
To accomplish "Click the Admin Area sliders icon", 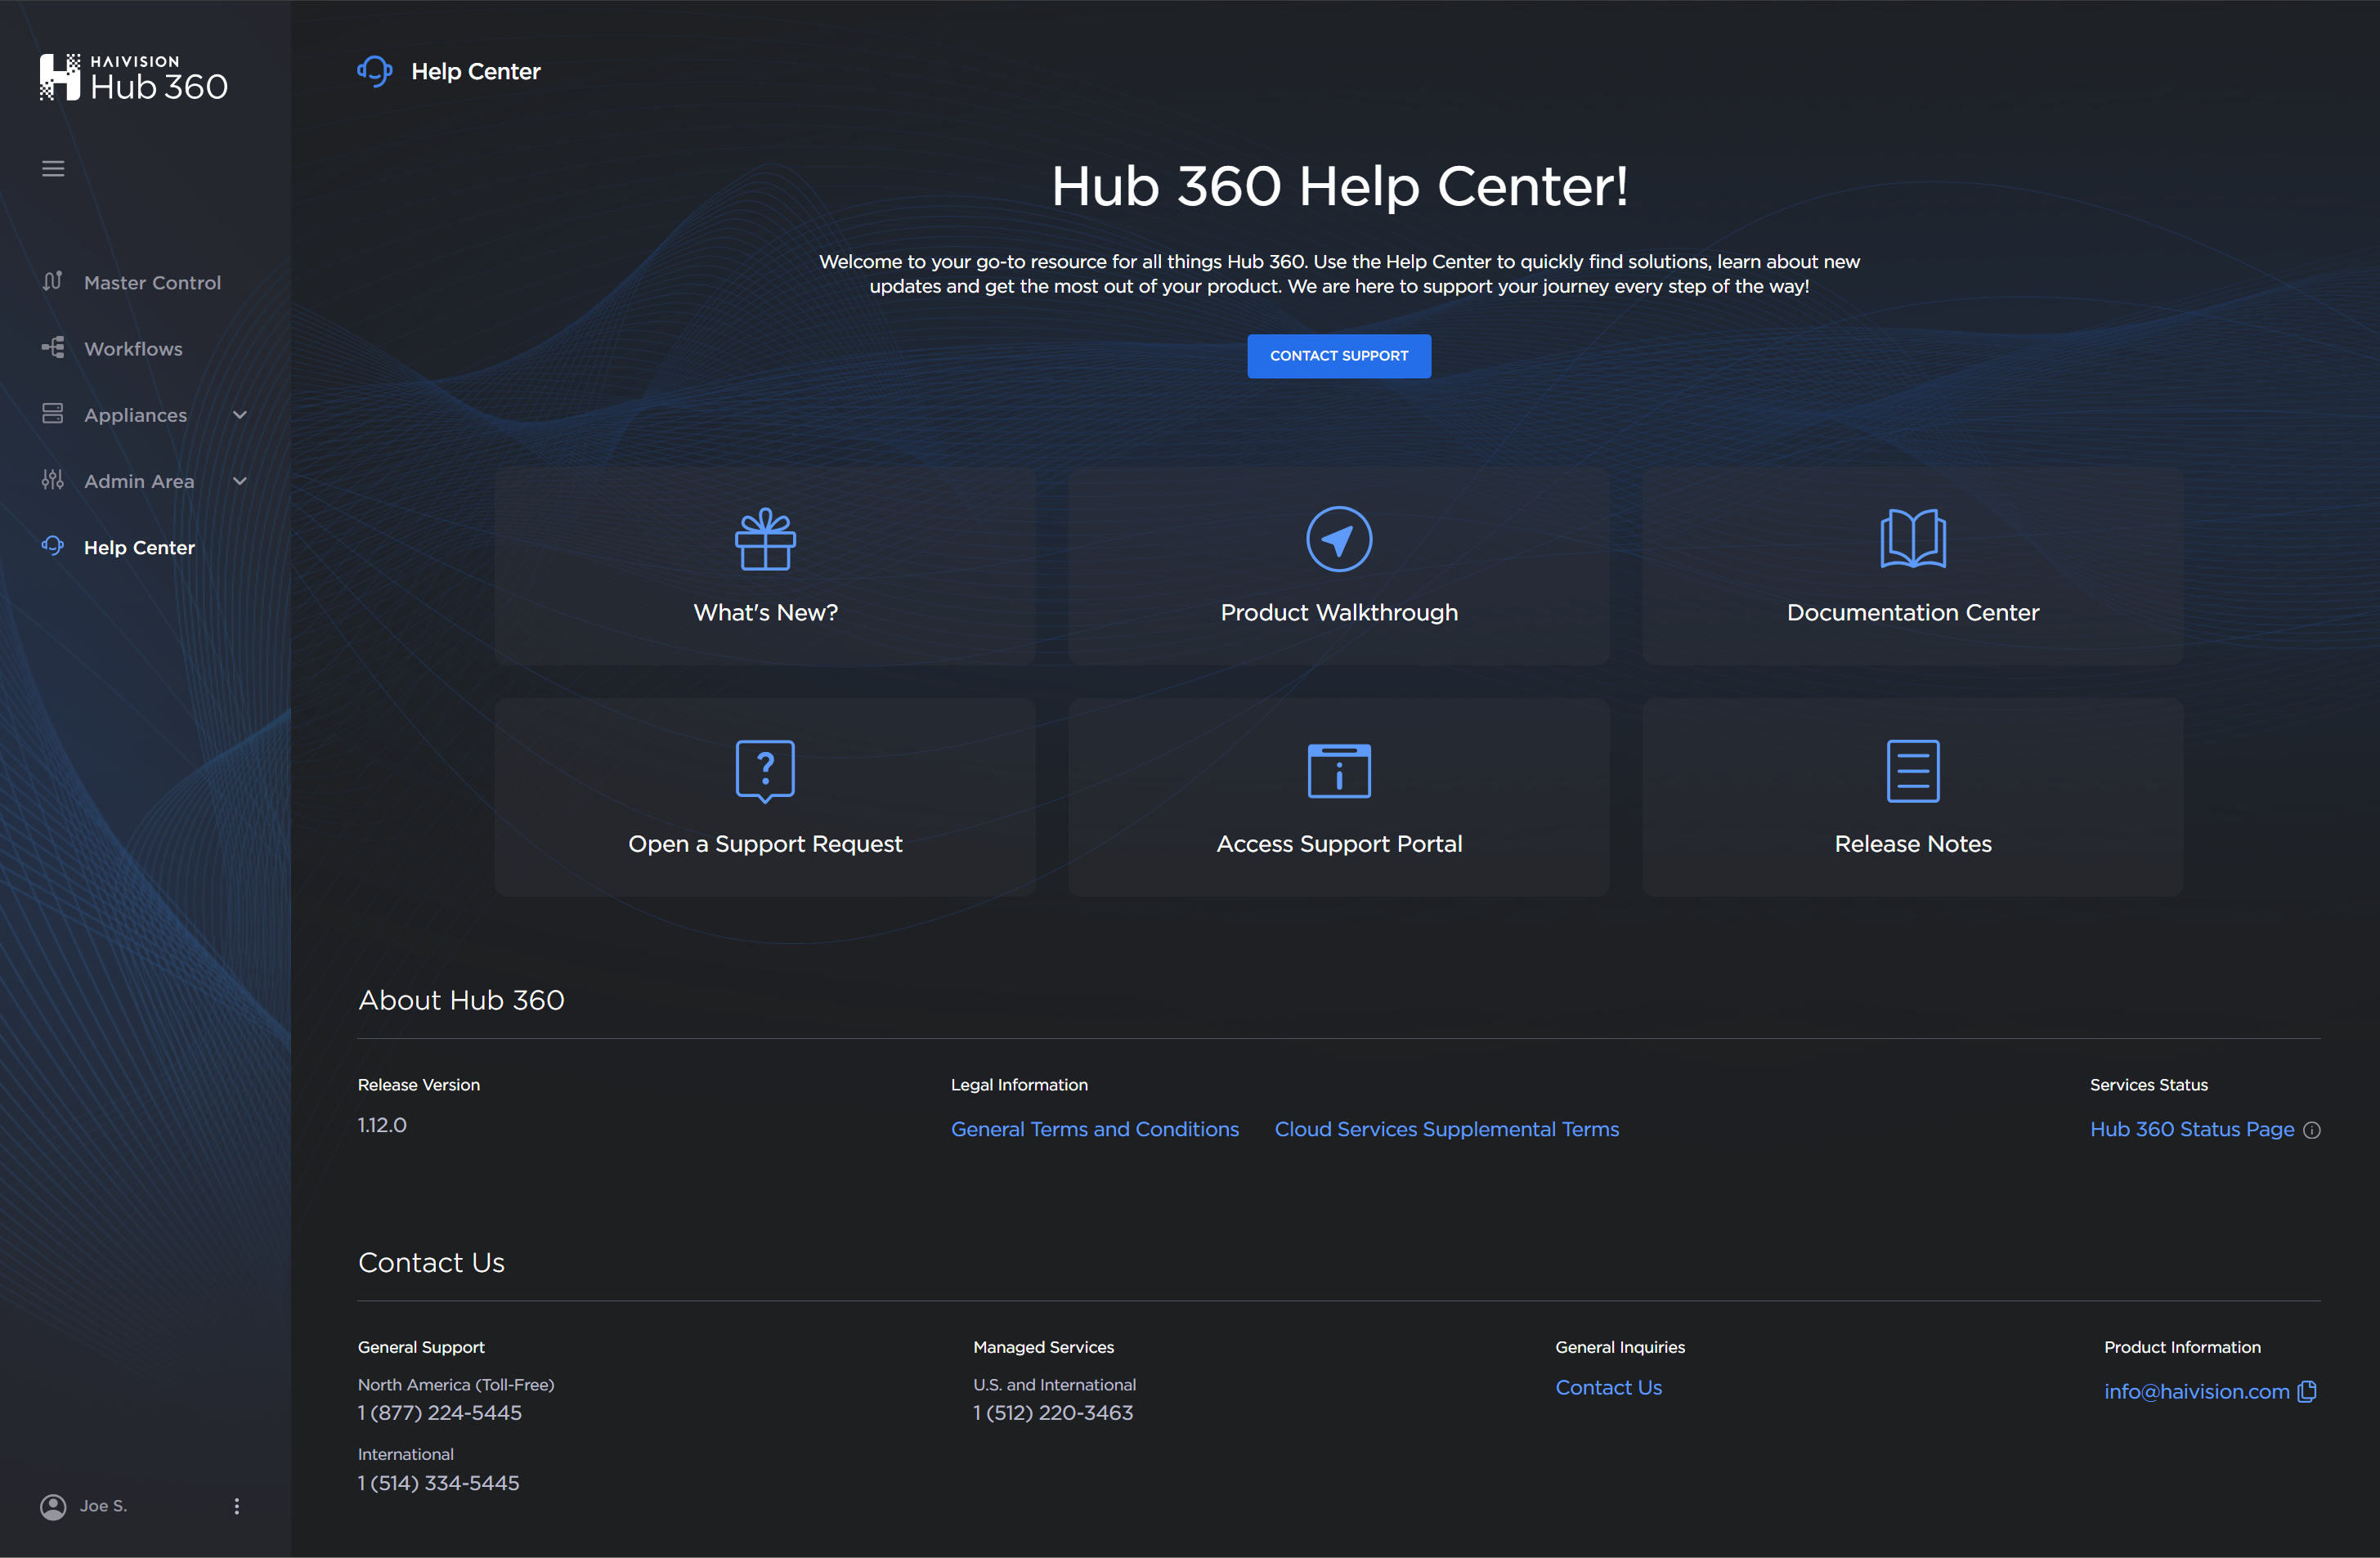I will [x=53, y=480].
